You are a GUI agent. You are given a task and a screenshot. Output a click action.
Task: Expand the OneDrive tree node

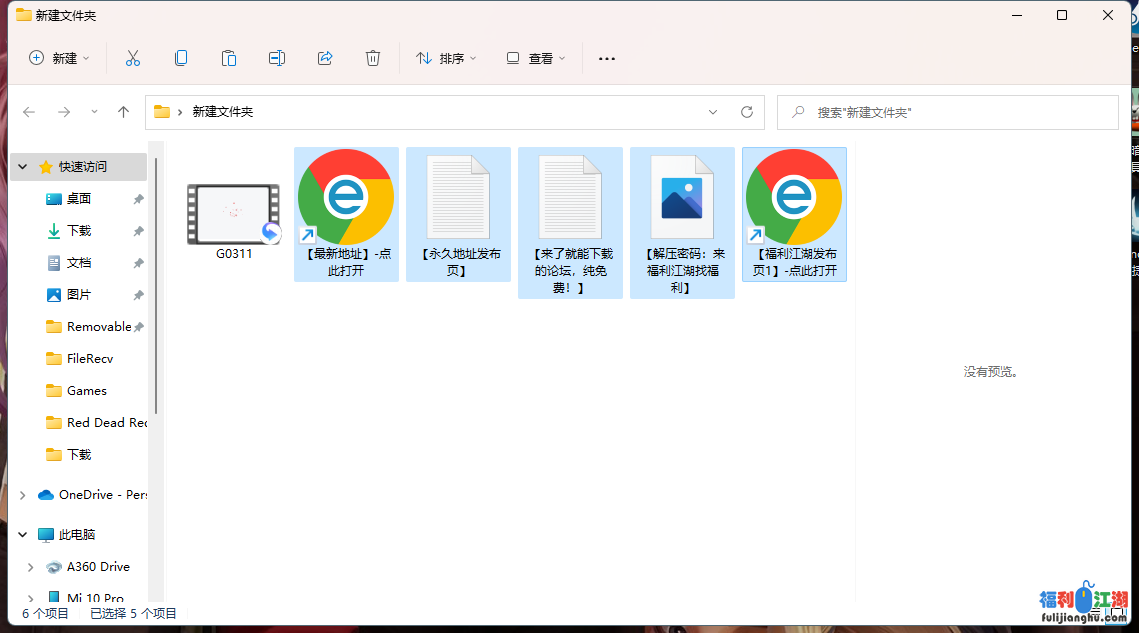[x=23, y=495]
